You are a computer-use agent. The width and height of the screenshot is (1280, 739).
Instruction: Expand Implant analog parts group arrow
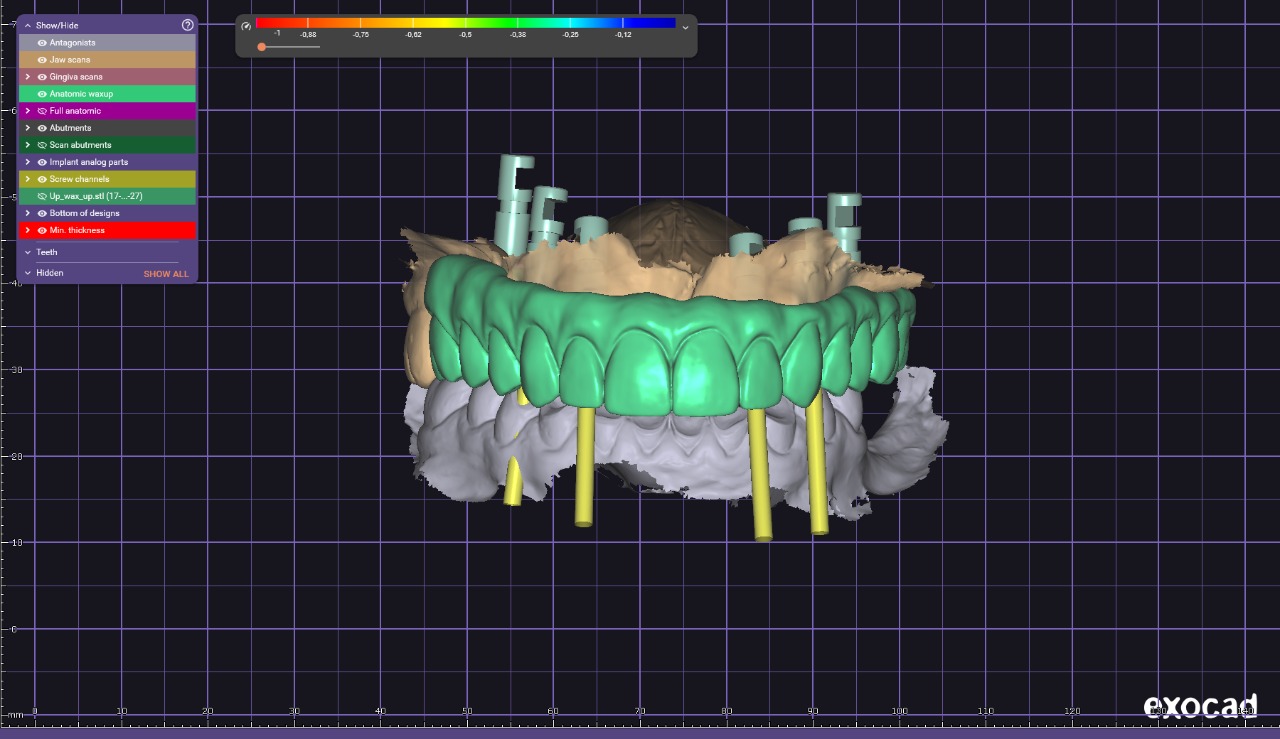28,162
